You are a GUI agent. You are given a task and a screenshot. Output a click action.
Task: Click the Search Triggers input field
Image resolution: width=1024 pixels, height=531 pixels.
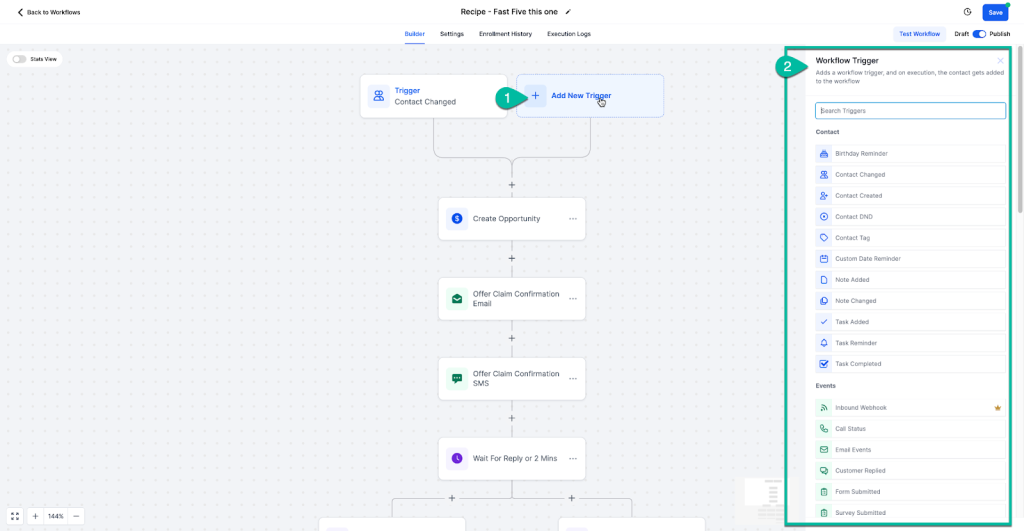(x=910, y=110)
